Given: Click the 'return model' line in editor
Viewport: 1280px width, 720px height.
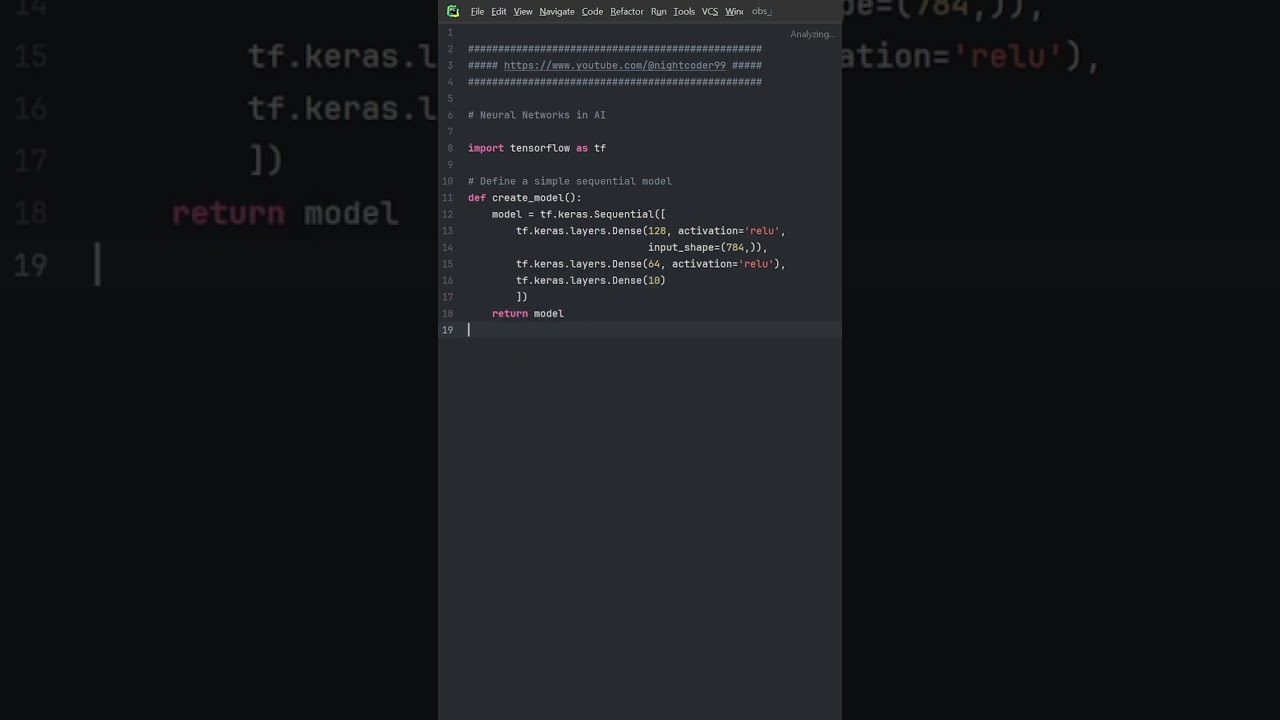Looking at the screenshot, I should point(528,314).
